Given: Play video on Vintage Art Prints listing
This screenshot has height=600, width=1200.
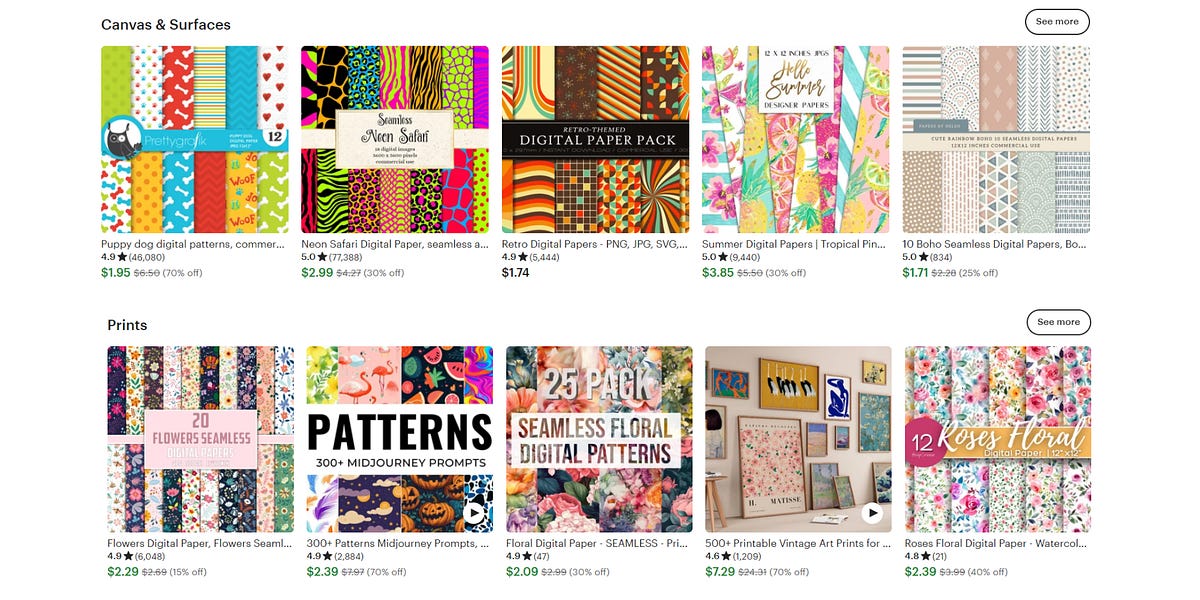Looking at the screenshot, I should coord(873,513).
